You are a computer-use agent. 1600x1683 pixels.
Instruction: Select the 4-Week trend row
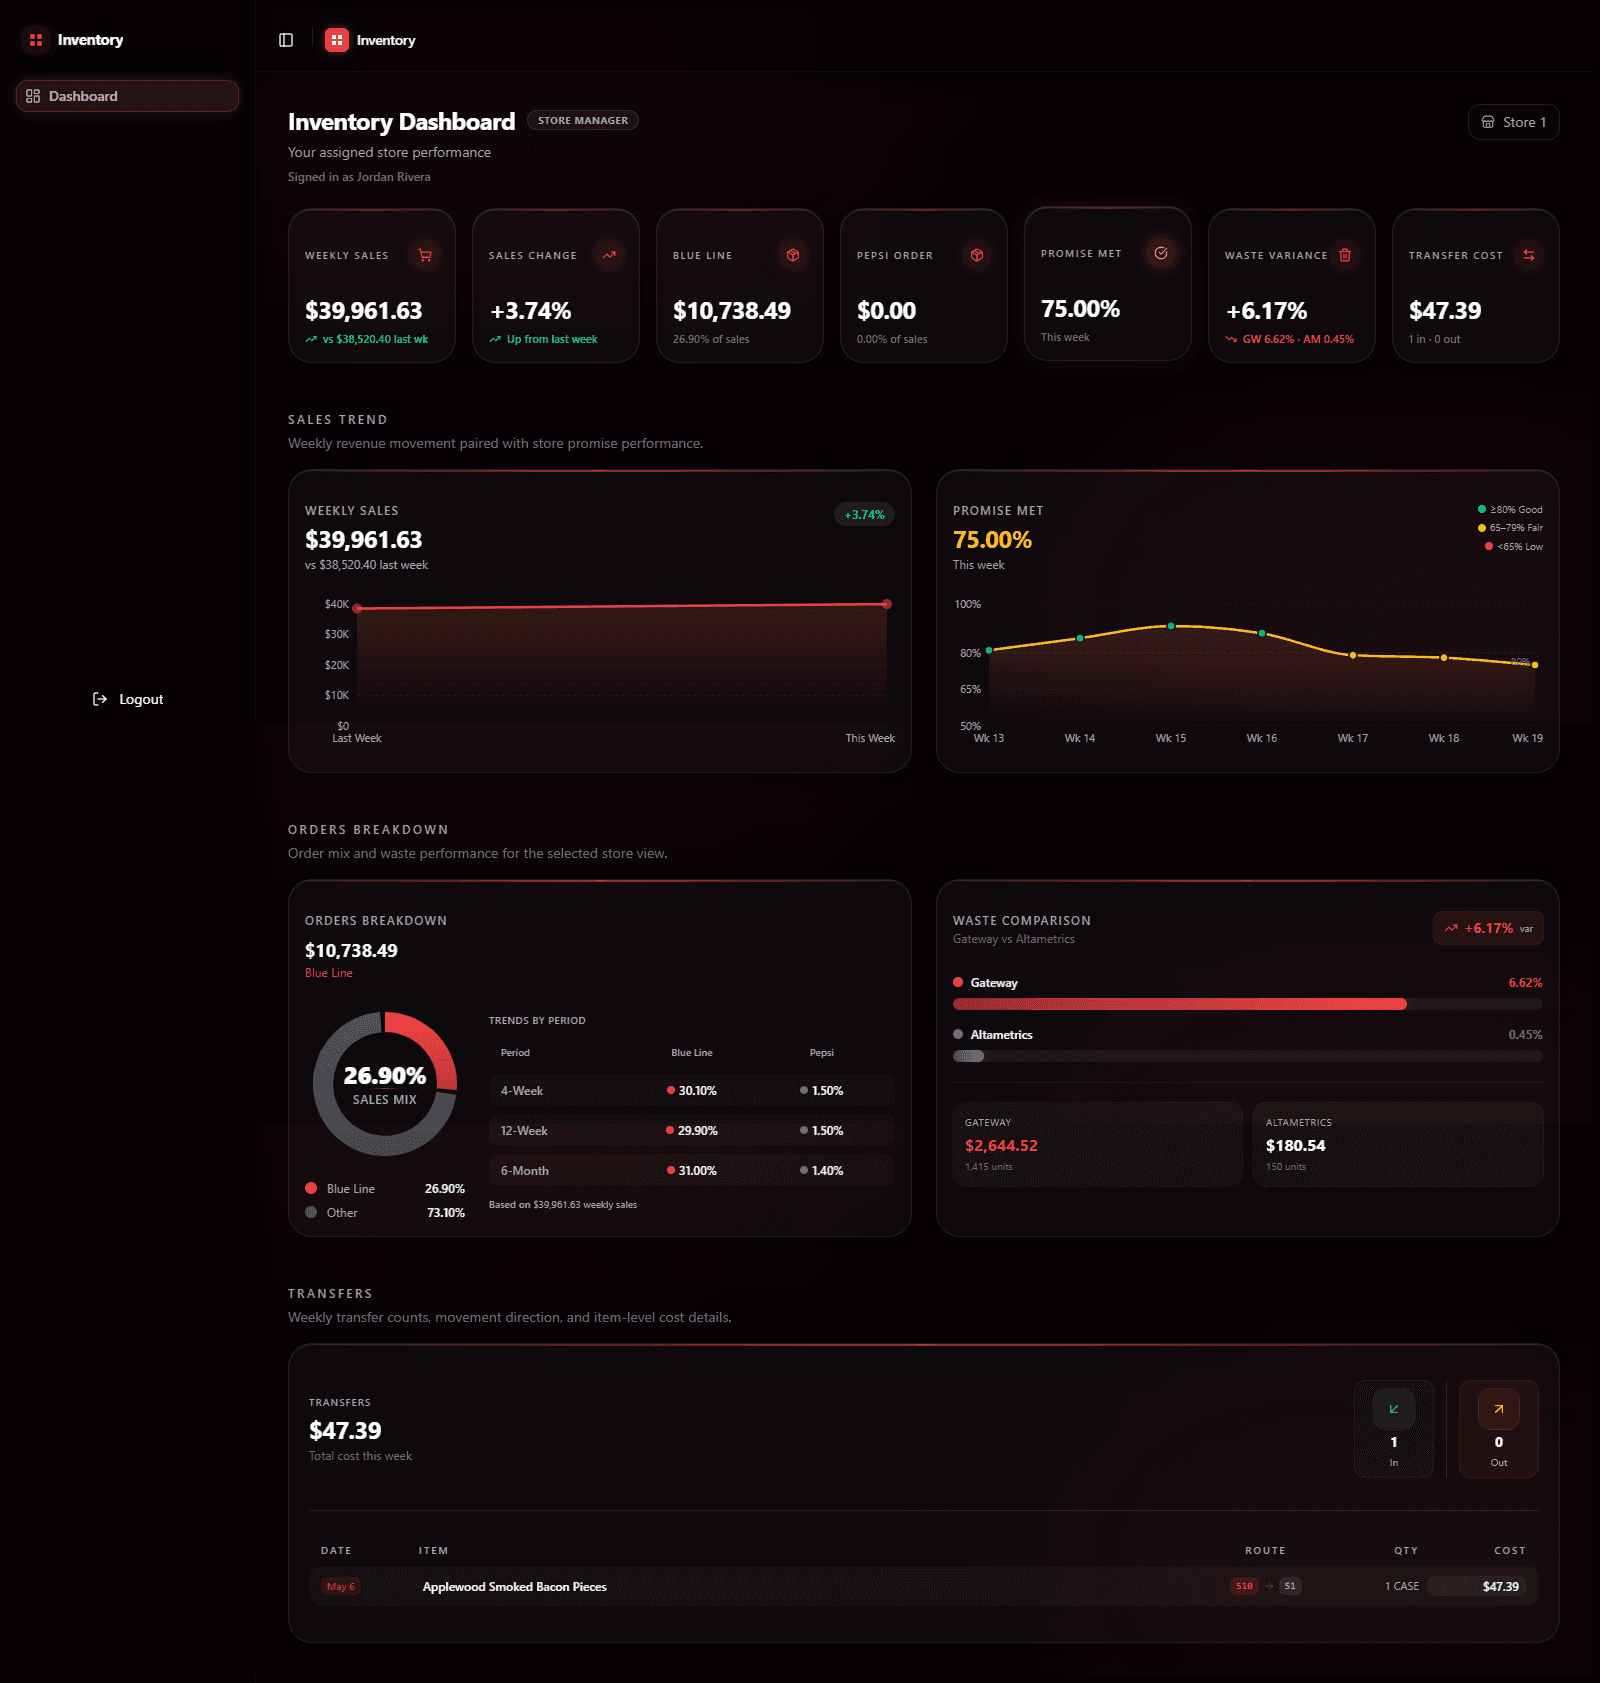pyautogui.click(x=692, y=1091)
